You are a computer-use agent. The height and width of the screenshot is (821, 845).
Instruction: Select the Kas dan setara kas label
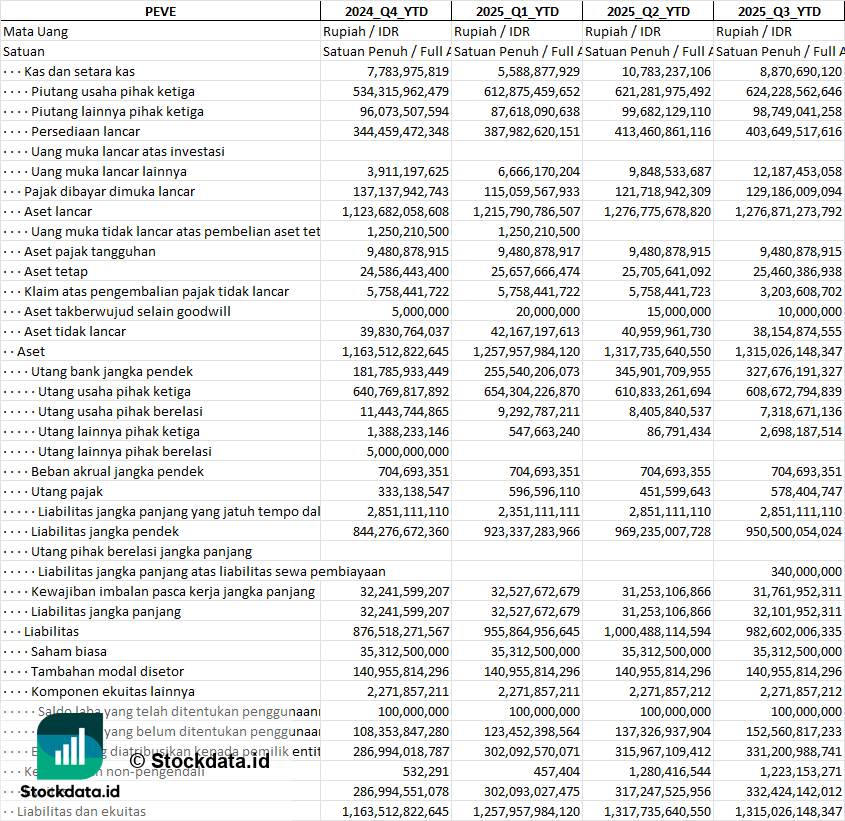[79, 72]
